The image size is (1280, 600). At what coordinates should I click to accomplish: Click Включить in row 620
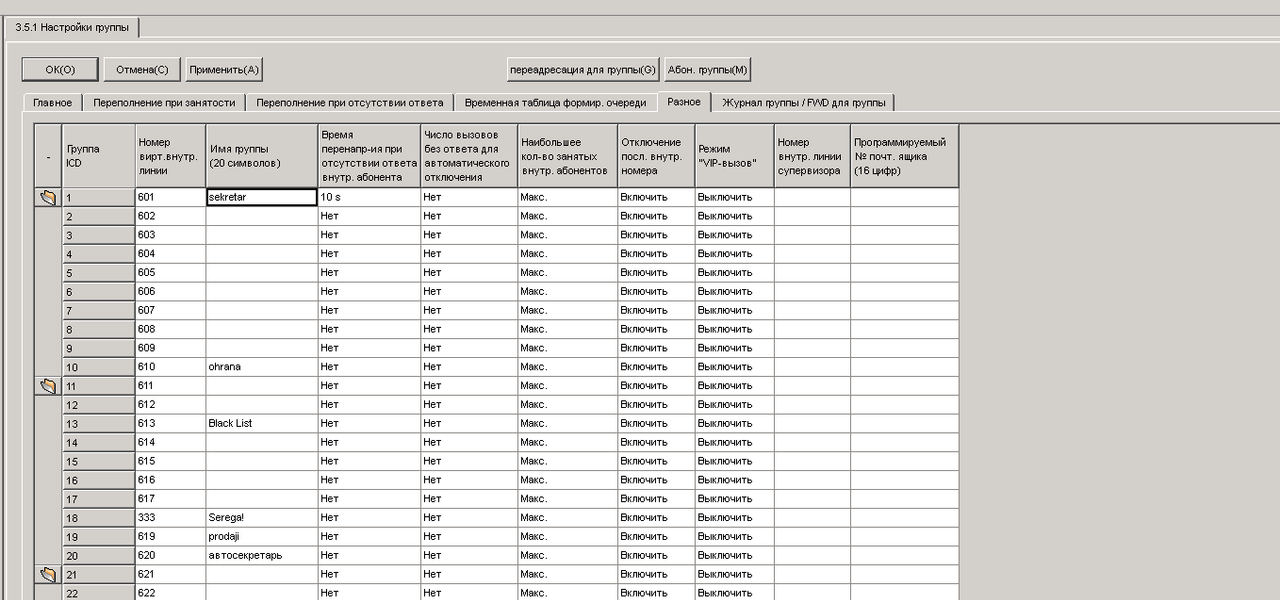point(656,555)
